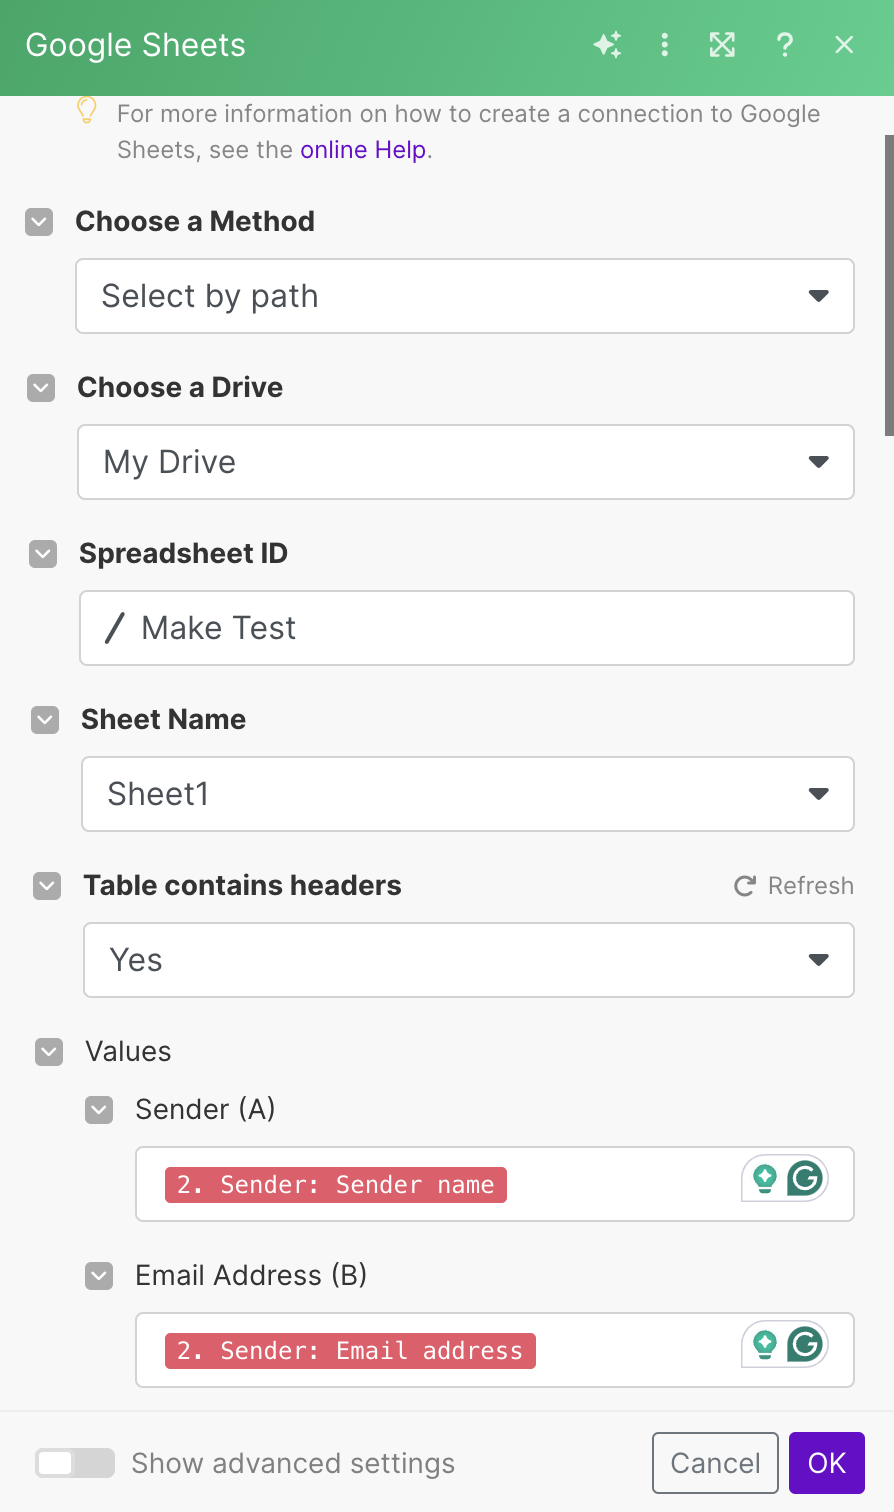Click green lightbulb icon in Email Address field

tap(765, 1345)
